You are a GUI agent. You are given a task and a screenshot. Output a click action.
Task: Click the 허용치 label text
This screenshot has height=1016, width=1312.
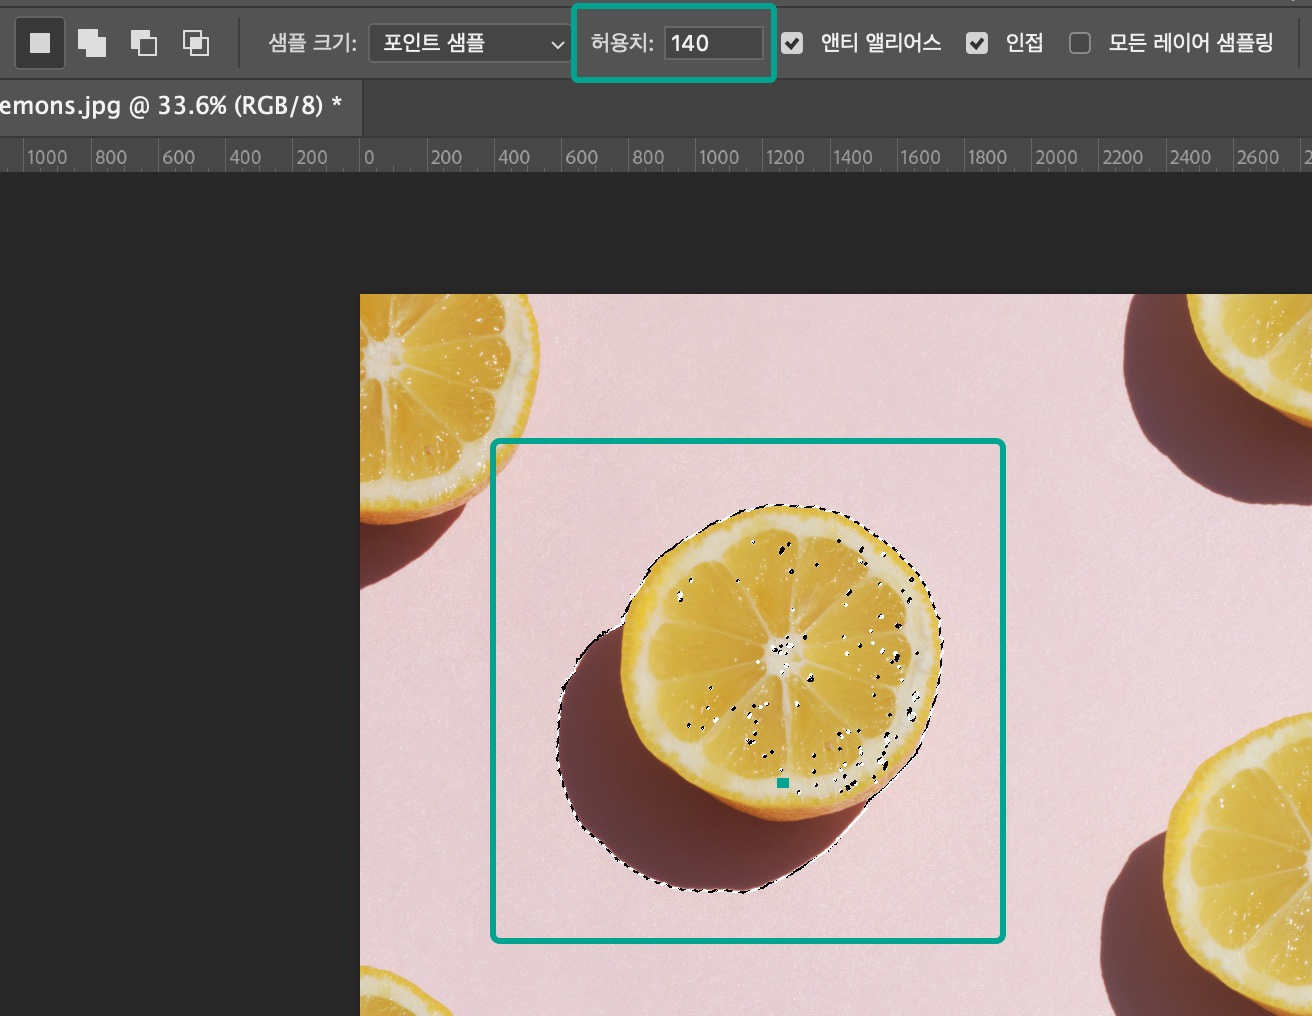click(622, 43)
